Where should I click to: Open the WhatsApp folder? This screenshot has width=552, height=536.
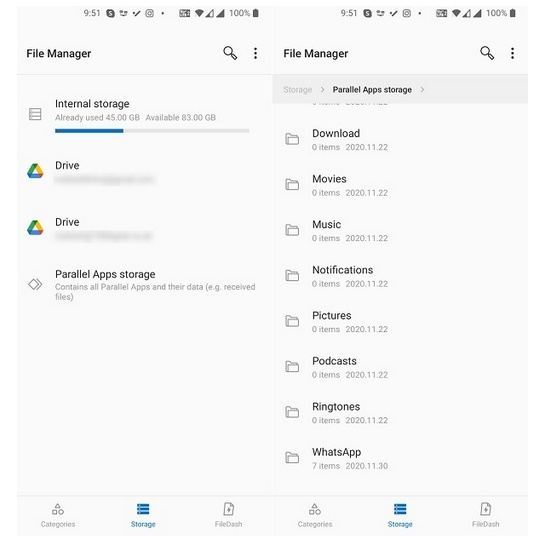(x=400, y=458)
